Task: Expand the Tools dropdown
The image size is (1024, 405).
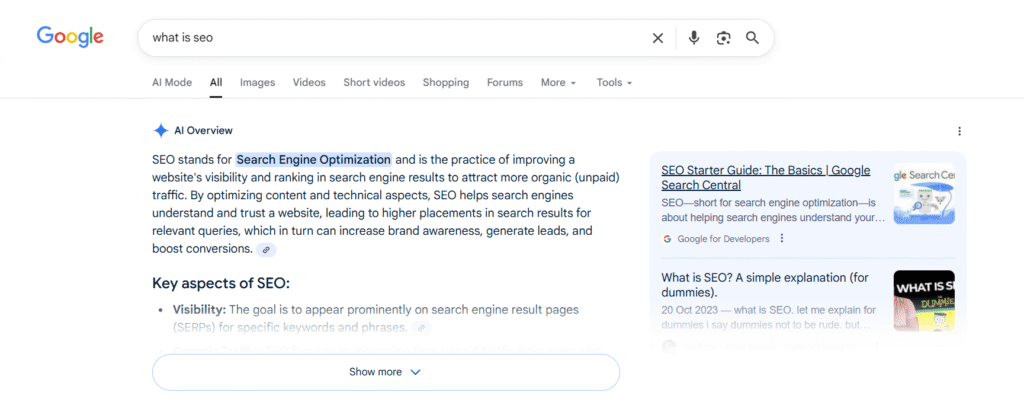Action: coord(614,82)
